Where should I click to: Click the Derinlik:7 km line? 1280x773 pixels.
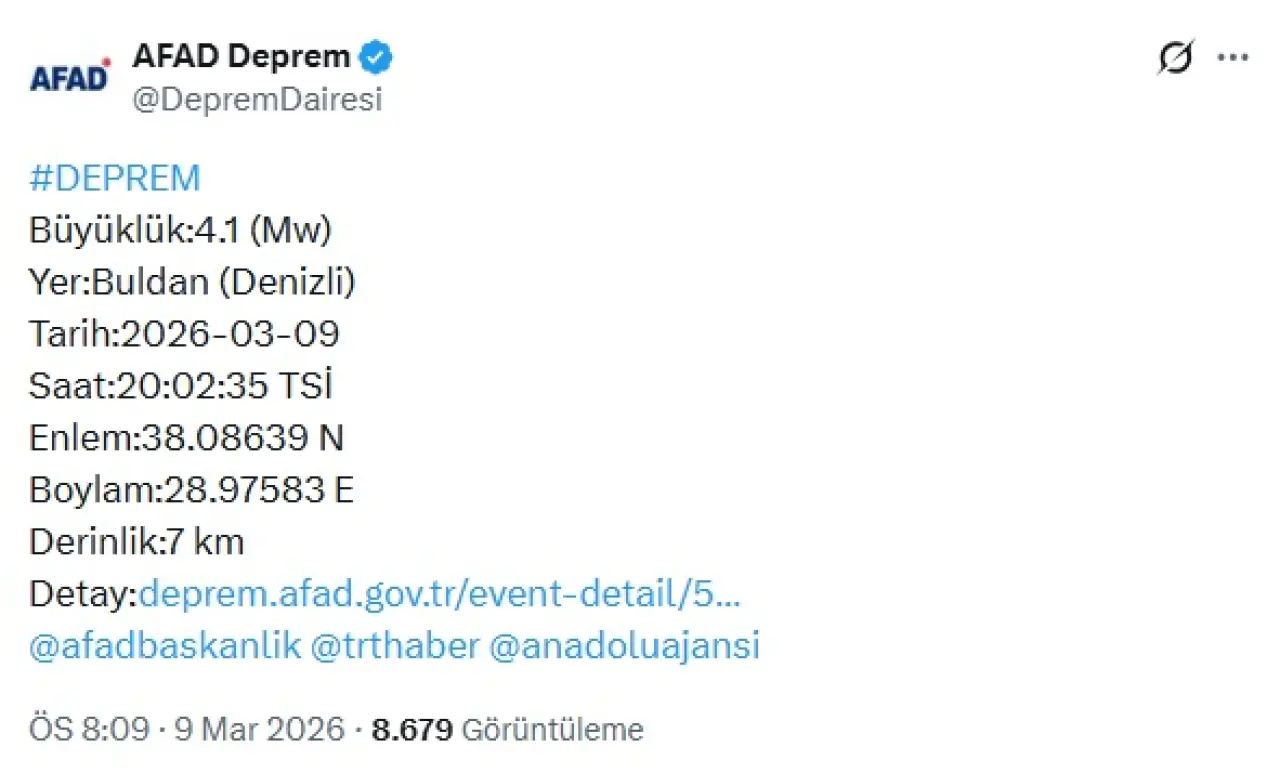[136, 542]
